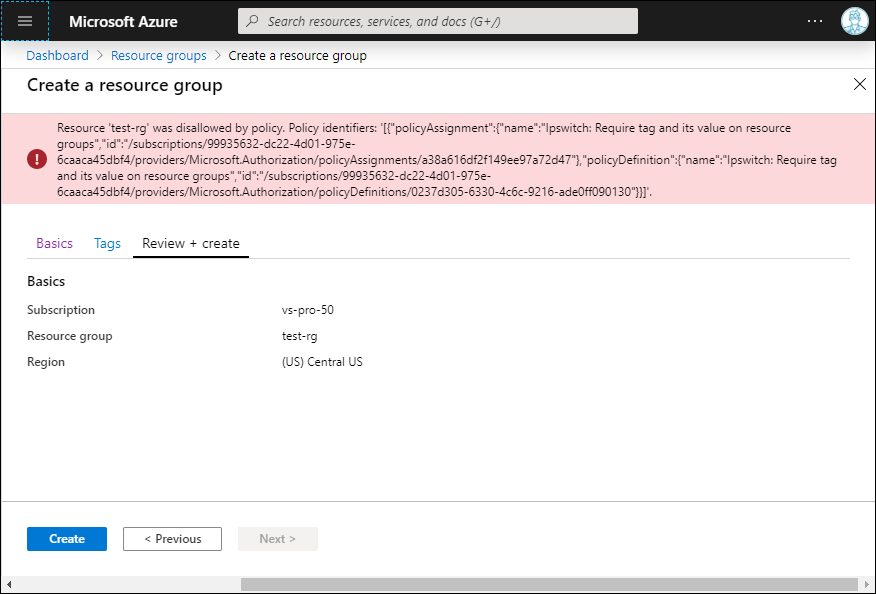Image resolution: width=876 pixels, height=594 pixels.
Task: Click the Resource group field label
Action: (x=70, y=336)
